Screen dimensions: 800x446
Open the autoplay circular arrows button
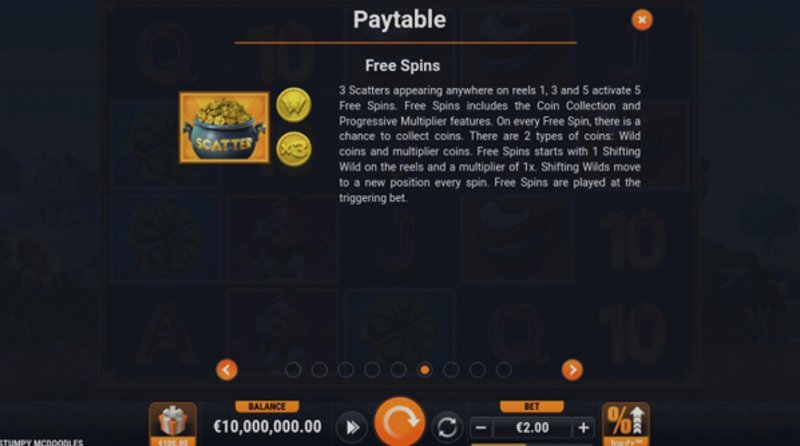[x=447, y=427]
